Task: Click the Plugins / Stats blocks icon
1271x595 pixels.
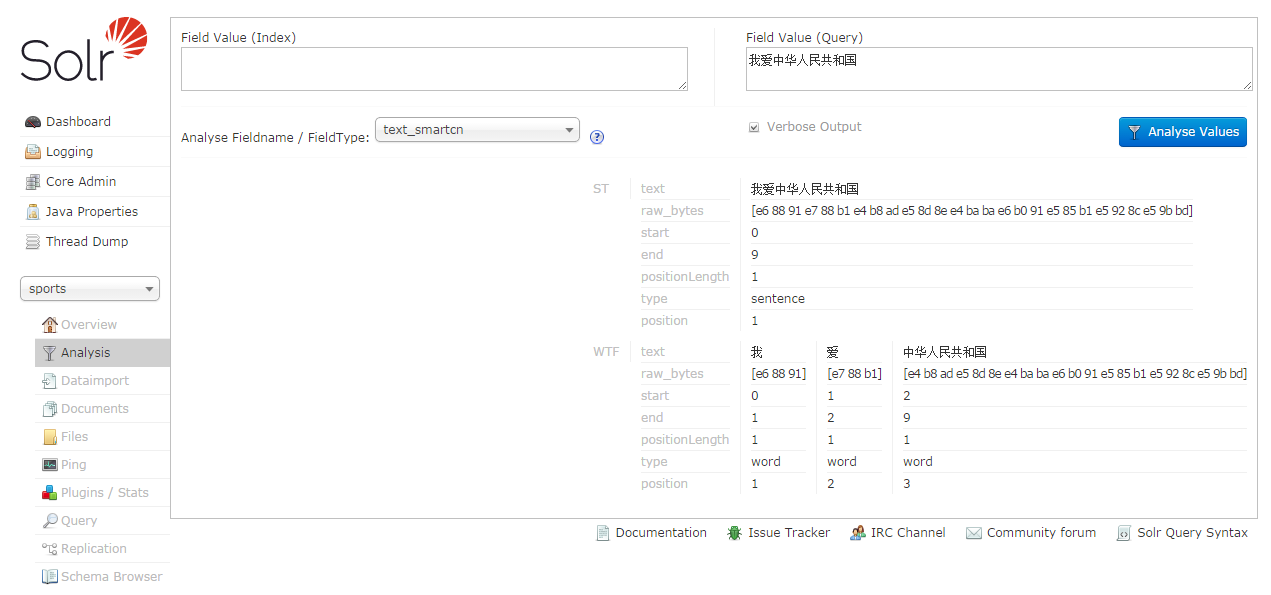Action: (49, 493)
